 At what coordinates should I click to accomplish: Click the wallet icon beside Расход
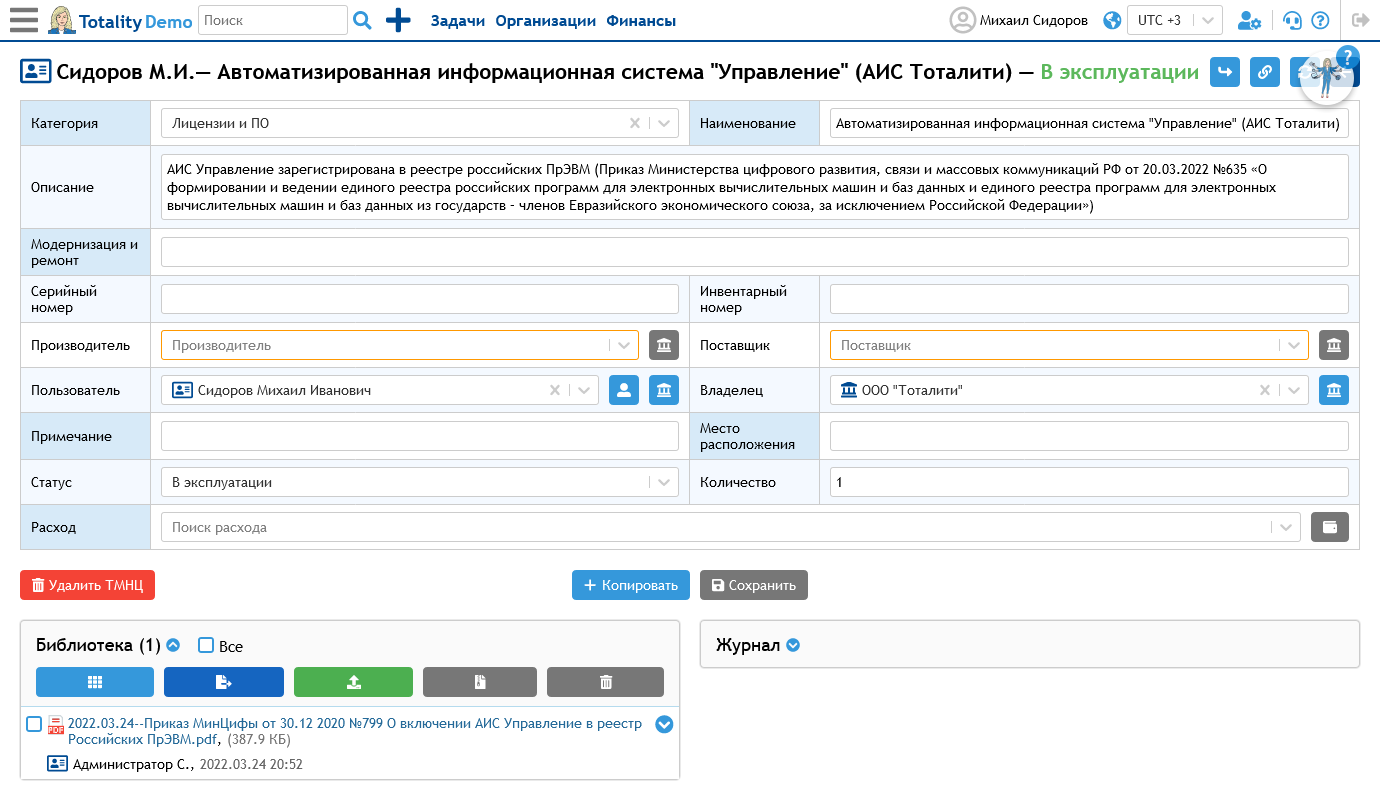point(1330,527)
